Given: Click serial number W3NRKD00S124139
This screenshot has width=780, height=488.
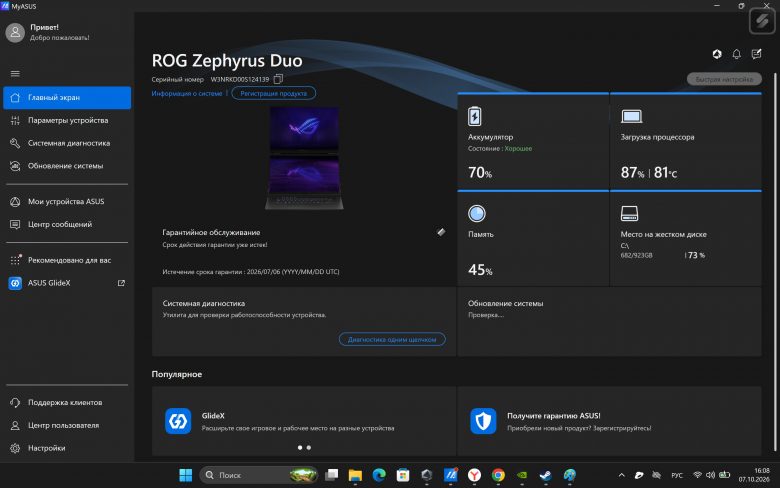Looking at the screenshot, I should pos(240,80).
